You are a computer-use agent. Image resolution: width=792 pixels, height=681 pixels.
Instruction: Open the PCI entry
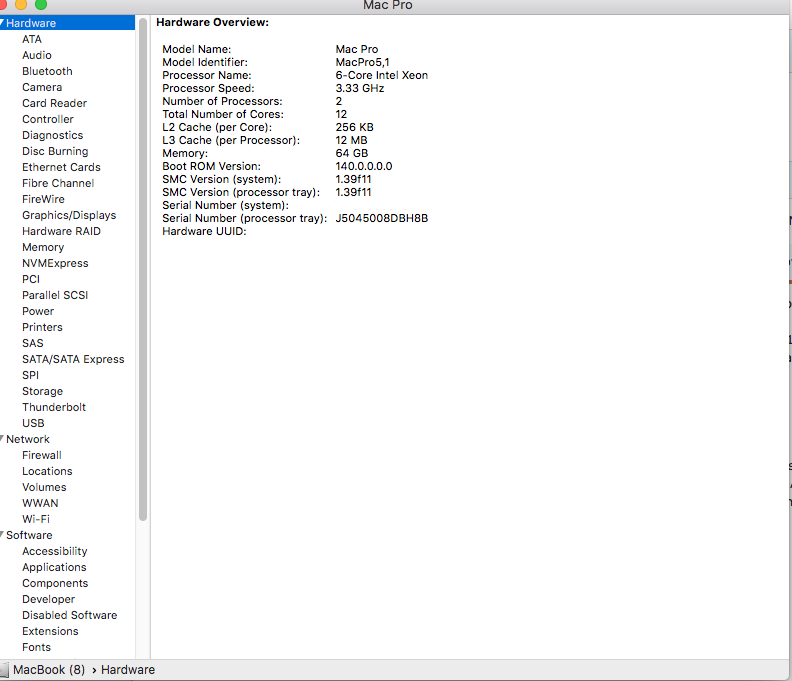[31, 279]
